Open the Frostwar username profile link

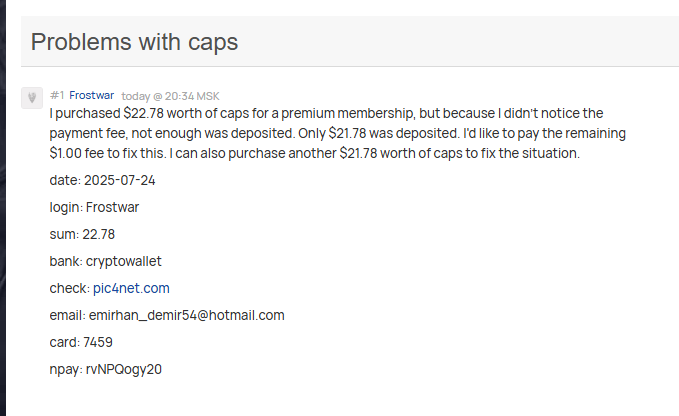click(92, 95)
